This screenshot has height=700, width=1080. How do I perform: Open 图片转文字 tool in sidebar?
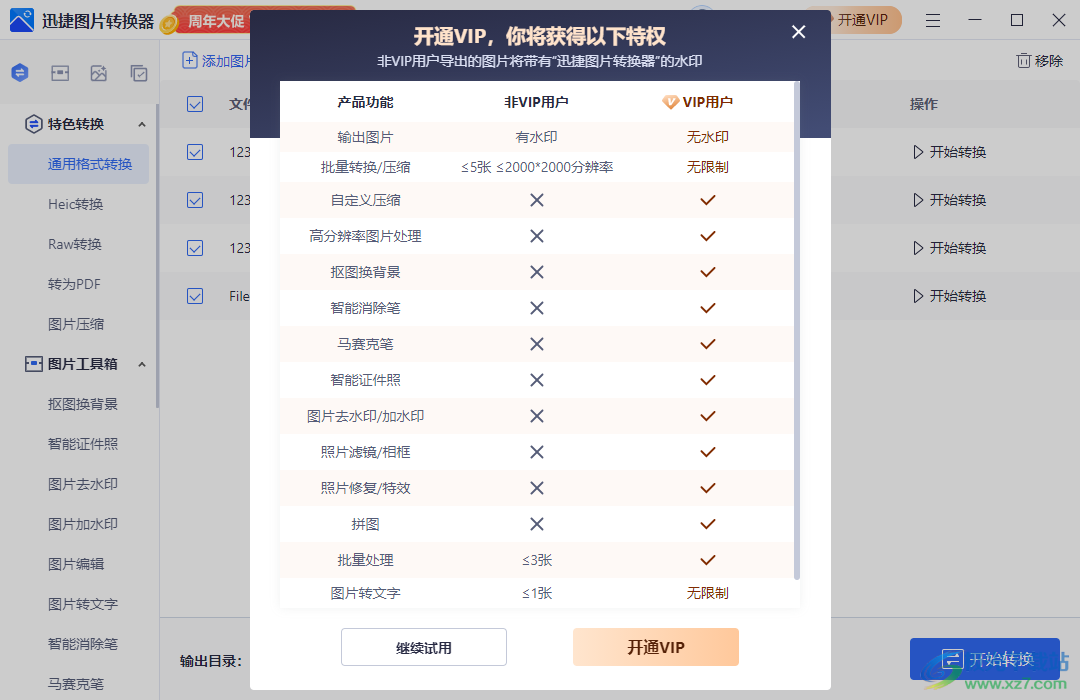(83, 604)
